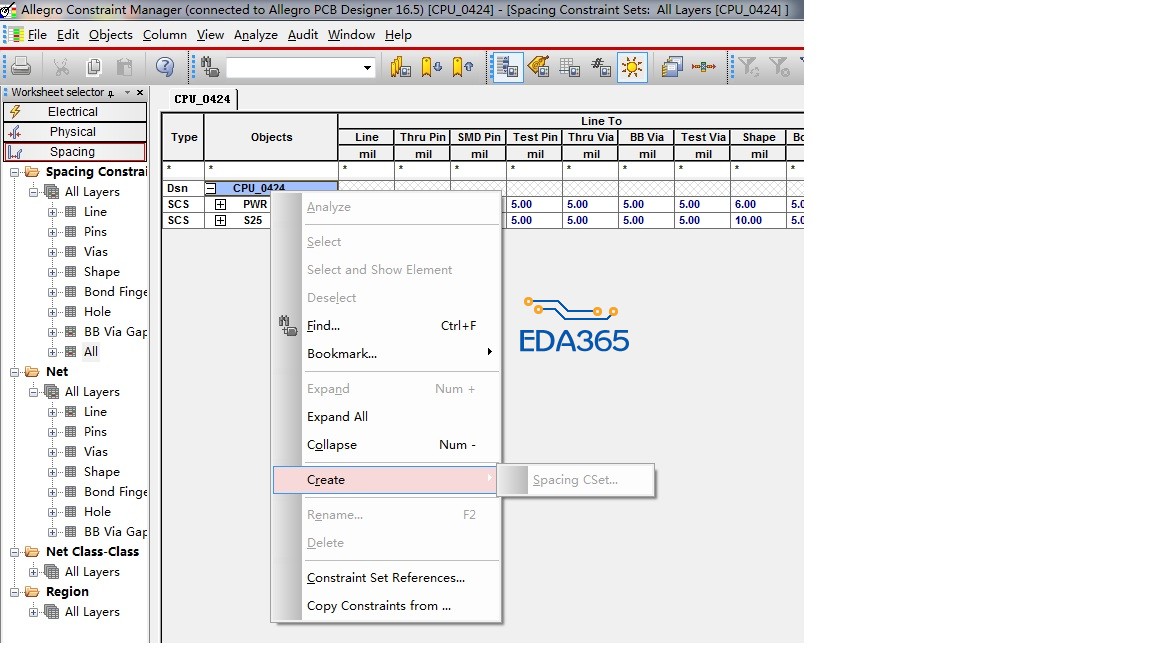Click the first filter funnel icon
The image size is (1152, 648).
pyautogui.click(x=749, y=67)
